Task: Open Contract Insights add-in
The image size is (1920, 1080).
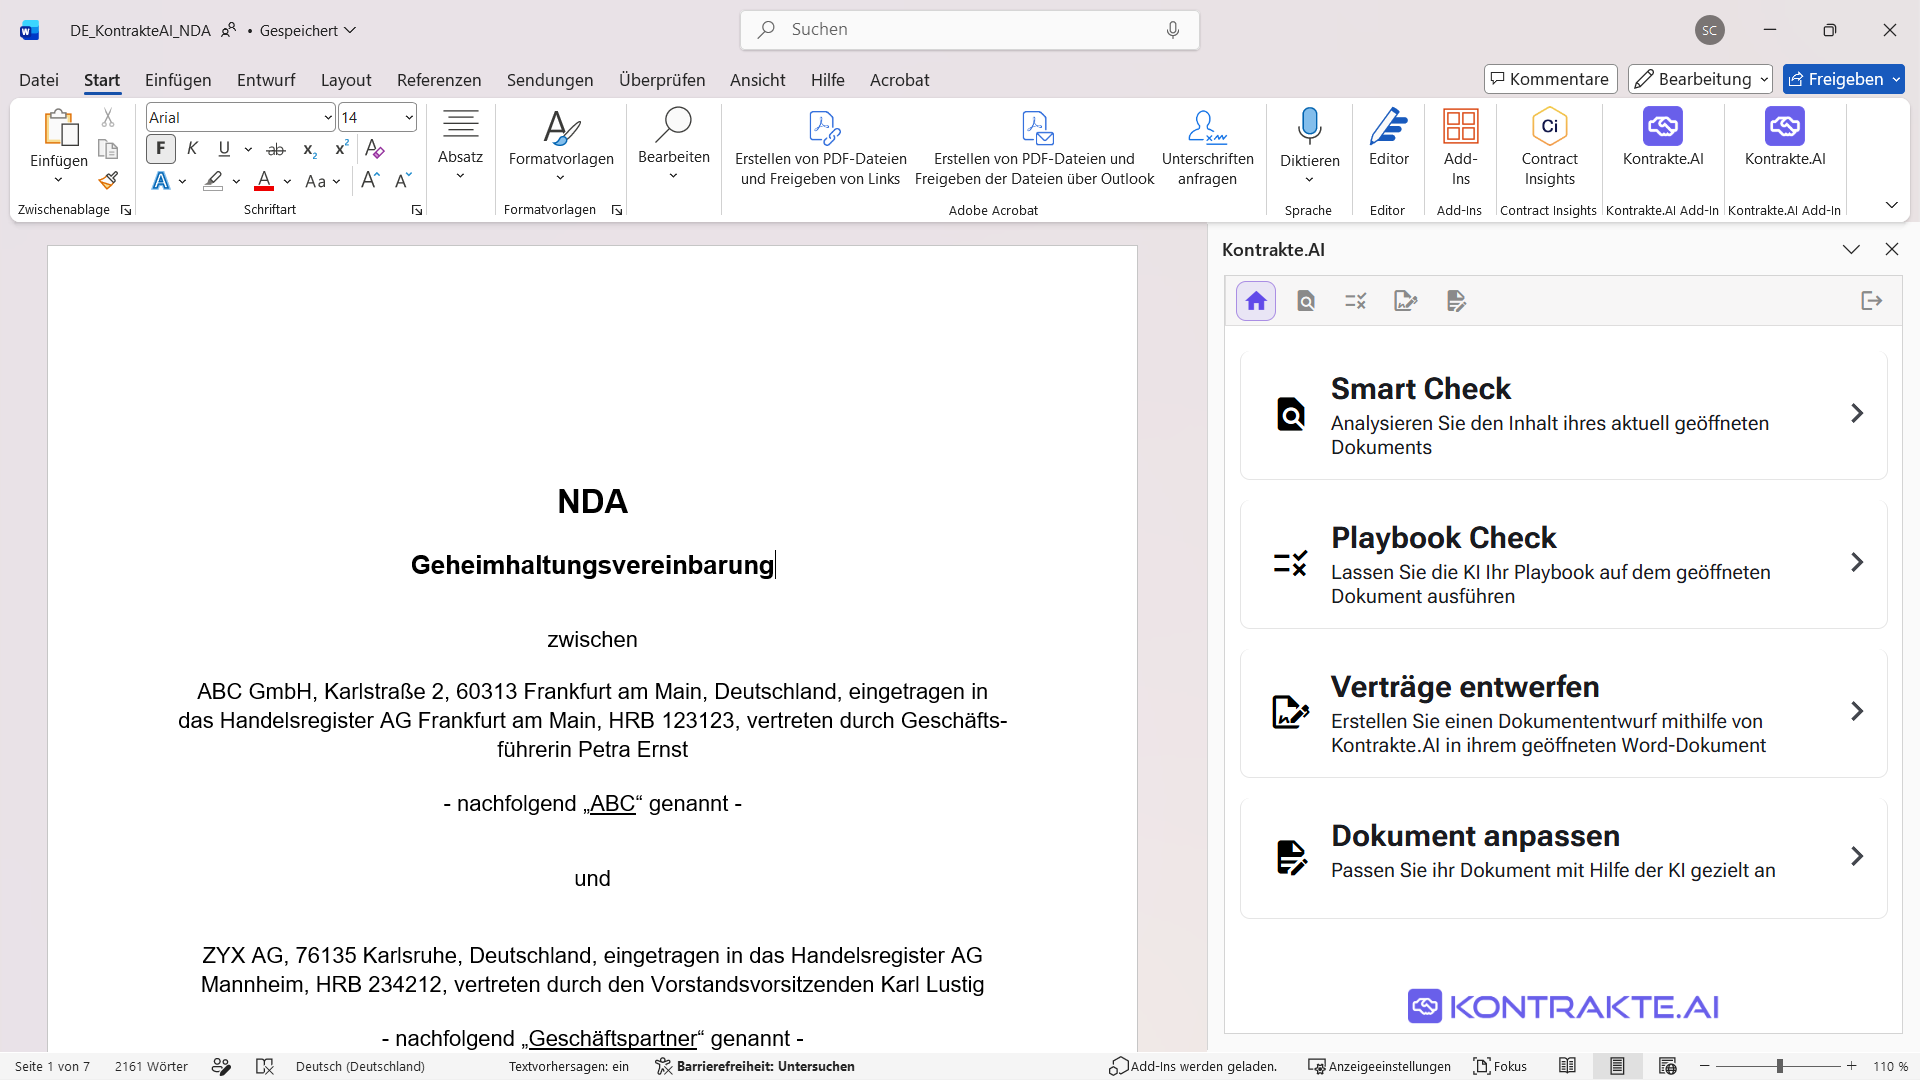Action: tap(1549, 148)
